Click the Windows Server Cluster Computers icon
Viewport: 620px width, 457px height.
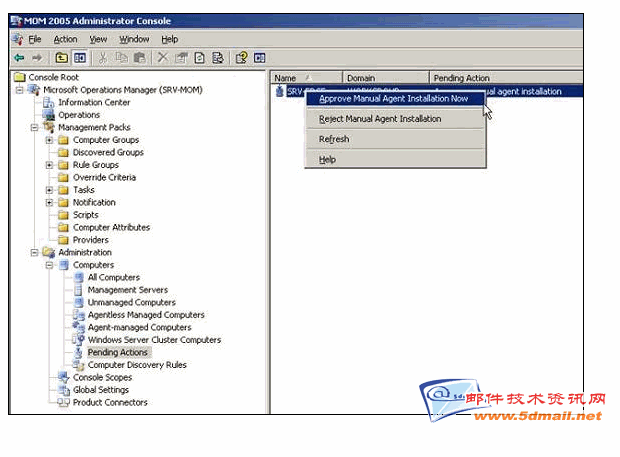click(78, 340)
